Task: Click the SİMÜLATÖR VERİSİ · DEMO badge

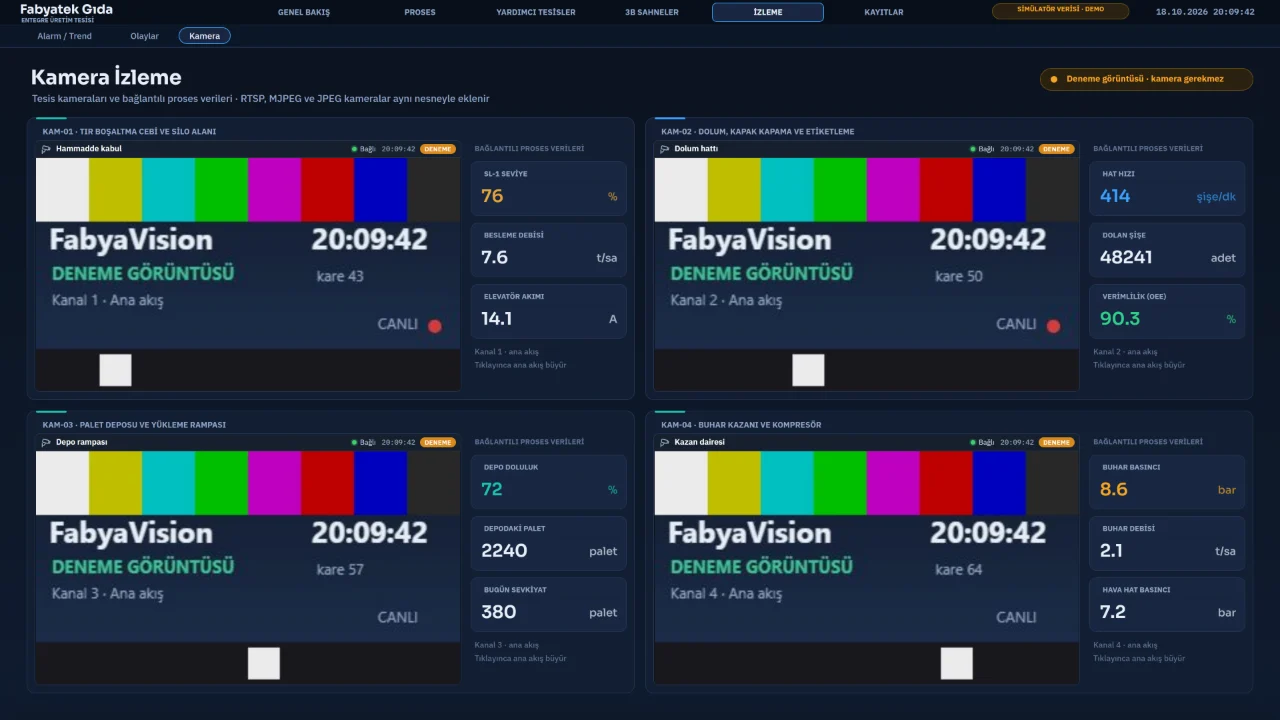Action: click(x=1060, y=11)
